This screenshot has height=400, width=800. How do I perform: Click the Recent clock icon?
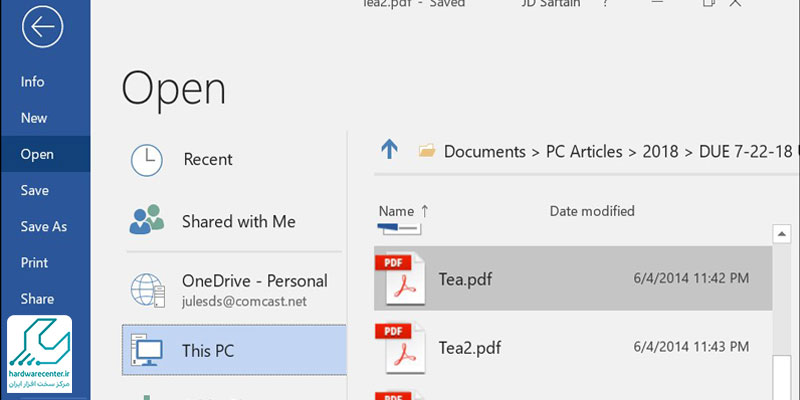pos(146,160)
